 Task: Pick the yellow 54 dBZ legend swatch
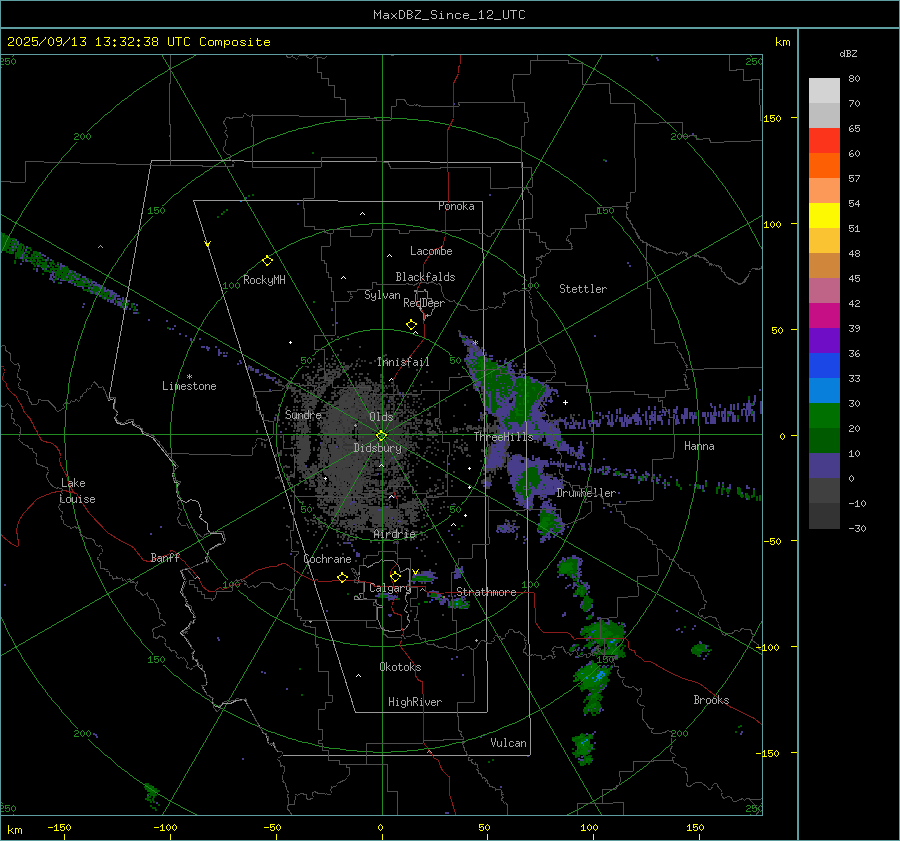pyautogui.click(x=824, y=215)
